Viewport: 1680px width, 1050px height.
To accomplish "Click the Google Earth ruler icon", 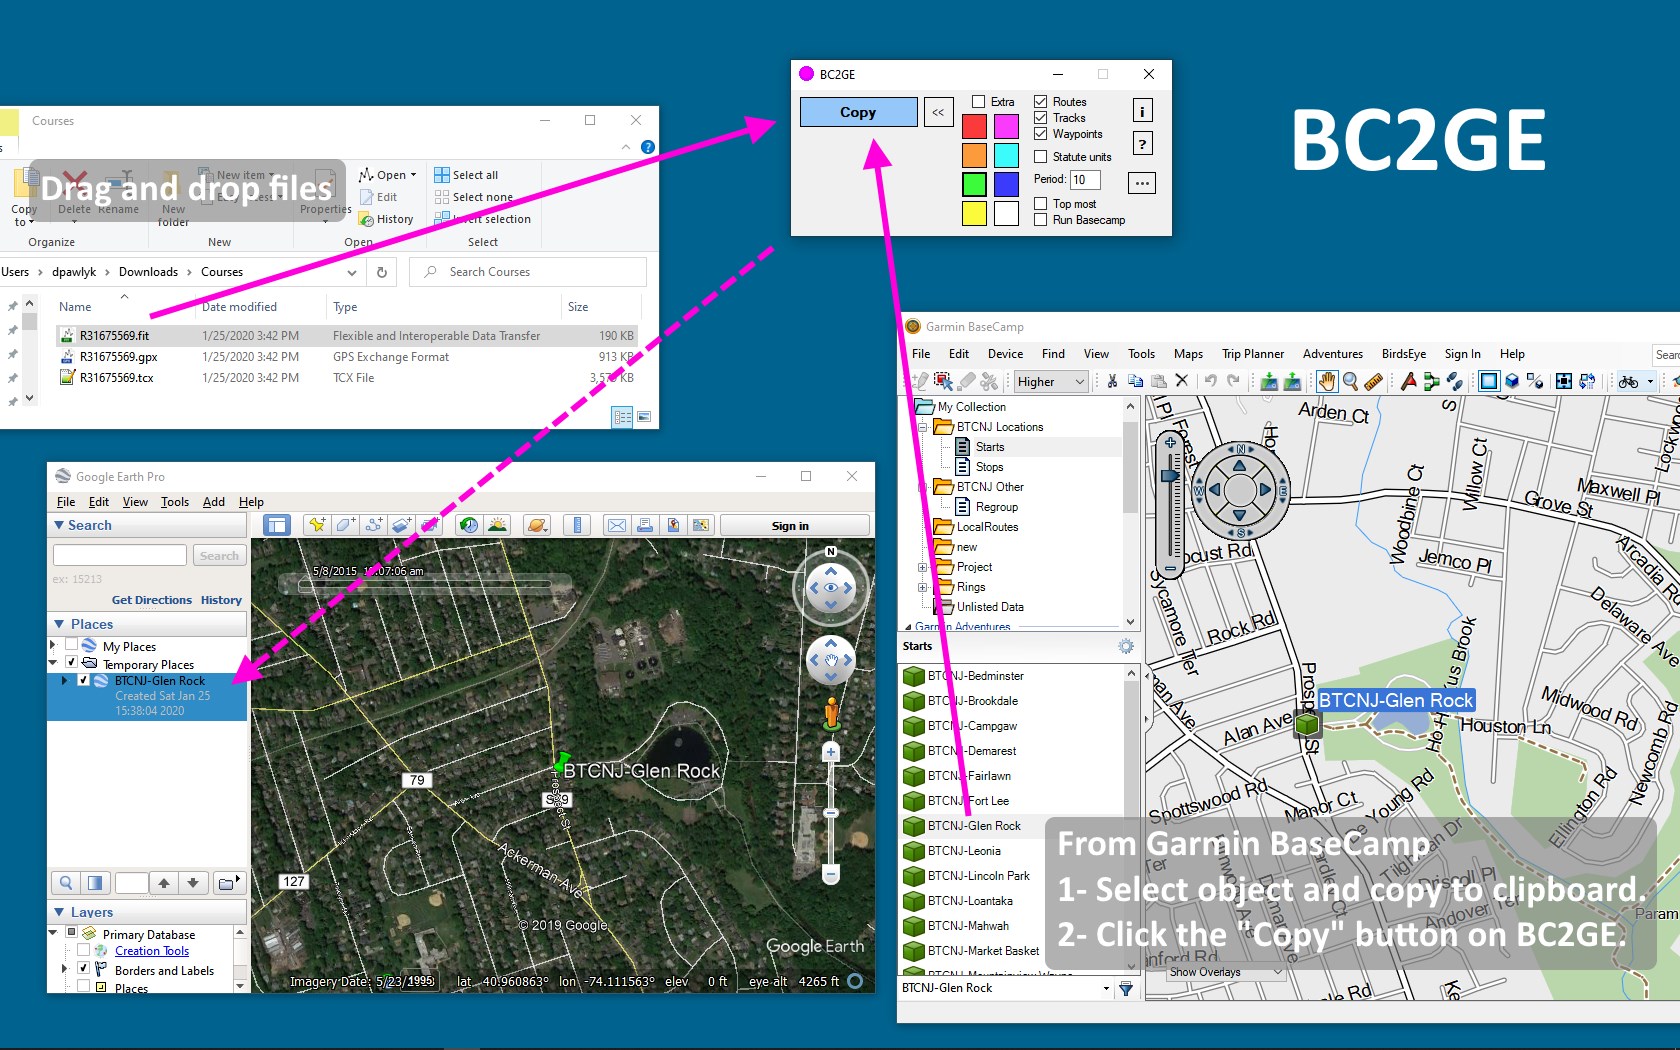I will click(x=576, y=525).
